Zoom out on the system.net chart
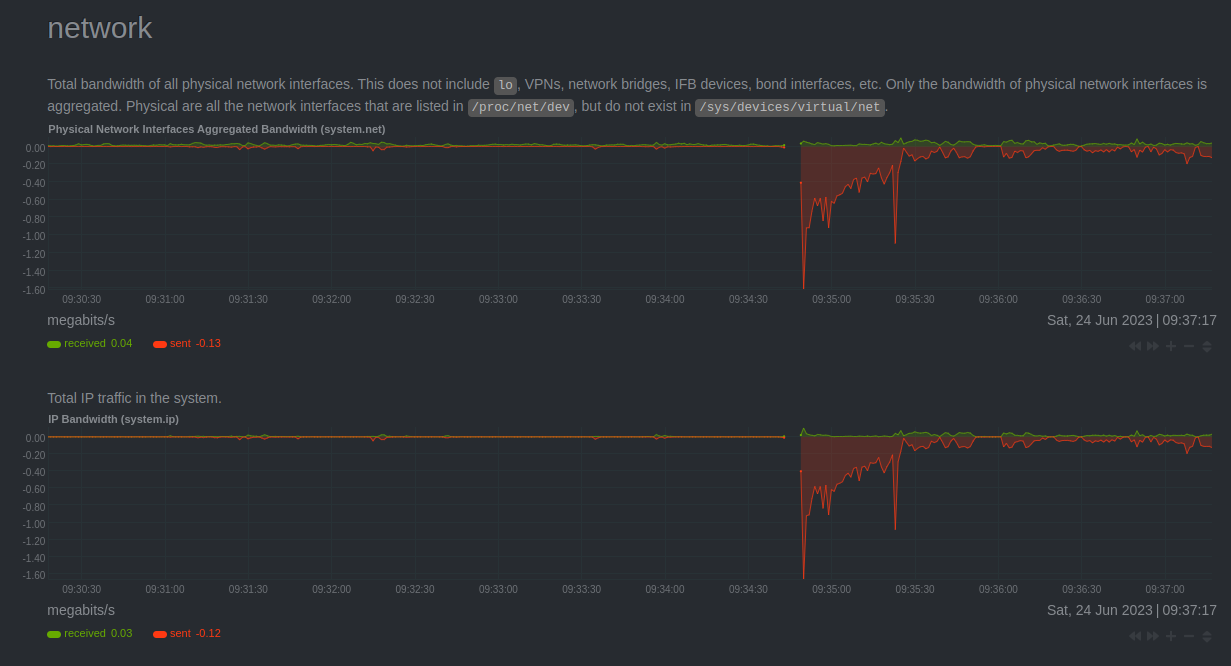Screen dimensions: 1231x666 (x=1189, y=346)
